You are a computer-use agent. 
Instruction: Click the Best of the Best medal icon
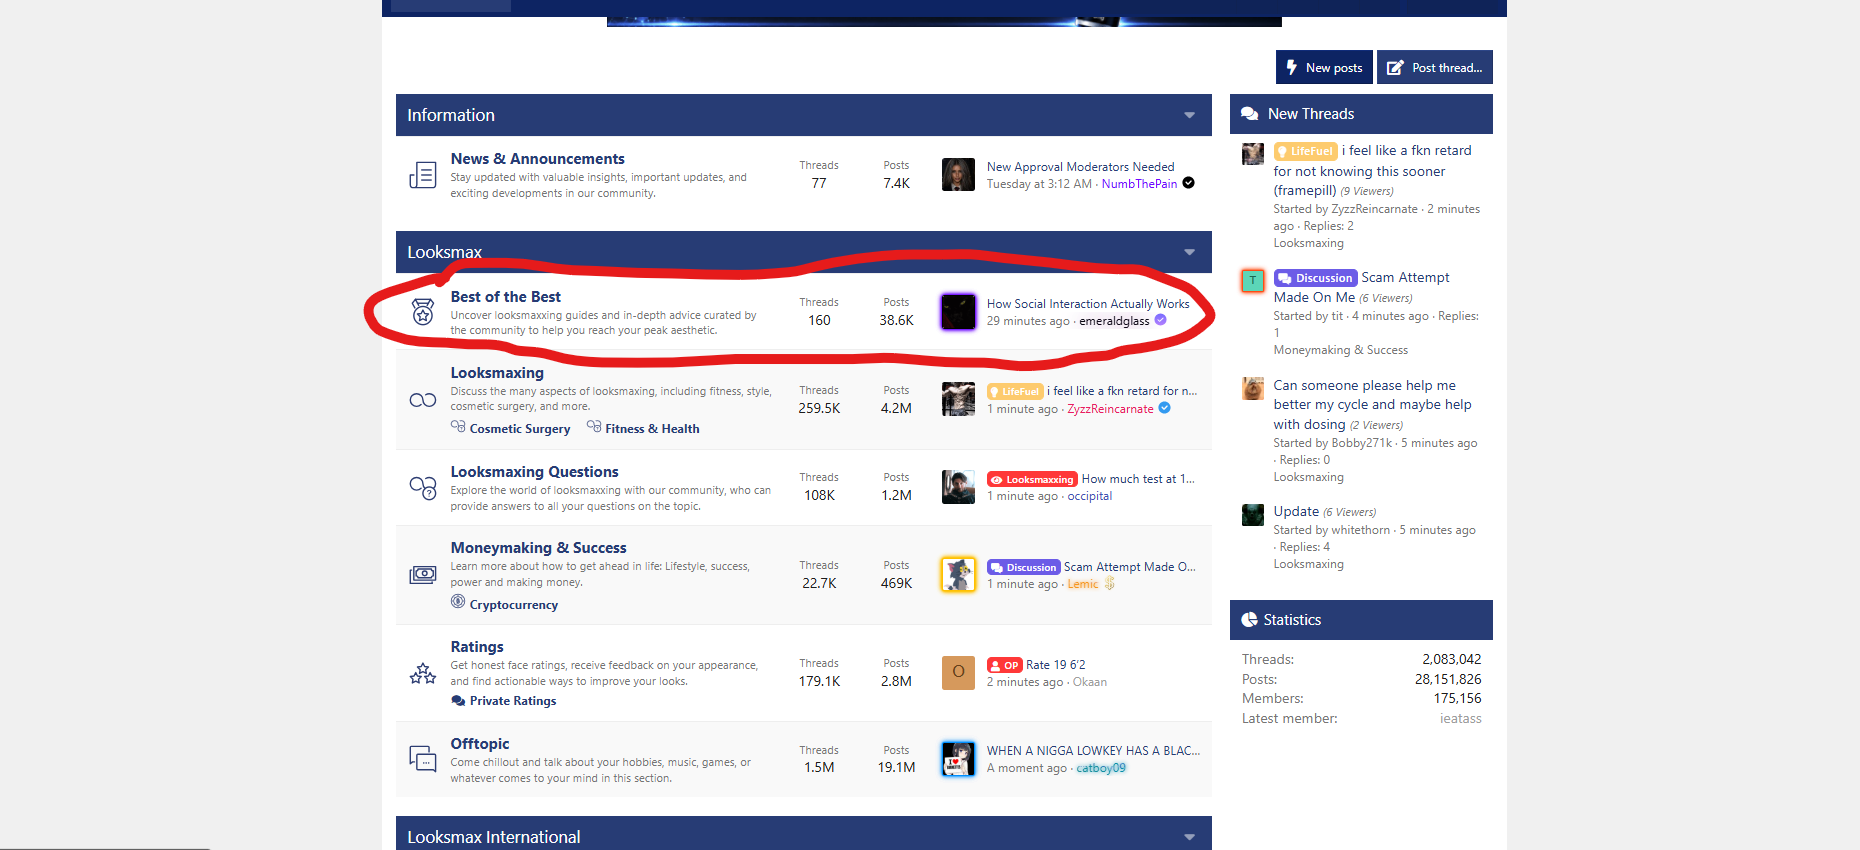tap(423, 312)
